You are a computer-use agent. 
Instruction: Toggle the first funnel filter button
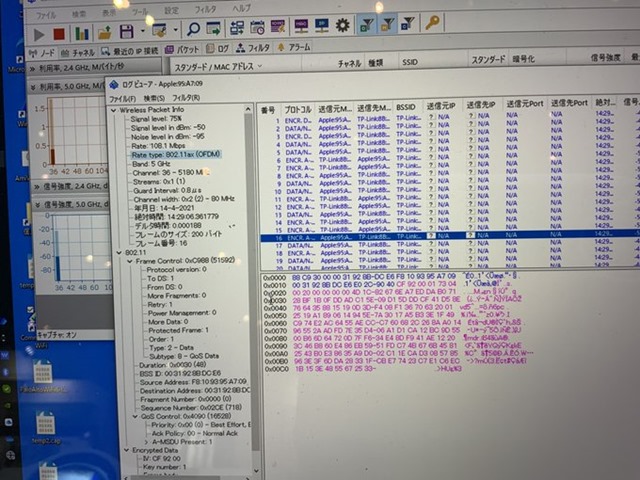[x=367, y=24]
